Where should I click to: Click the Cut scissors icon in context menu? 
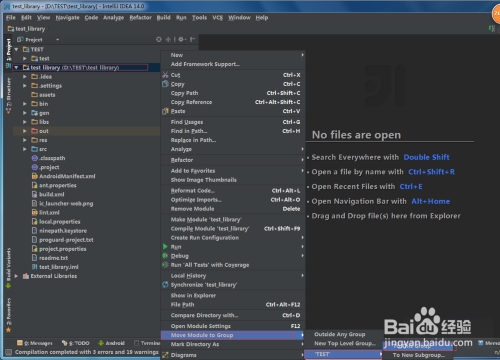point(165,75)
